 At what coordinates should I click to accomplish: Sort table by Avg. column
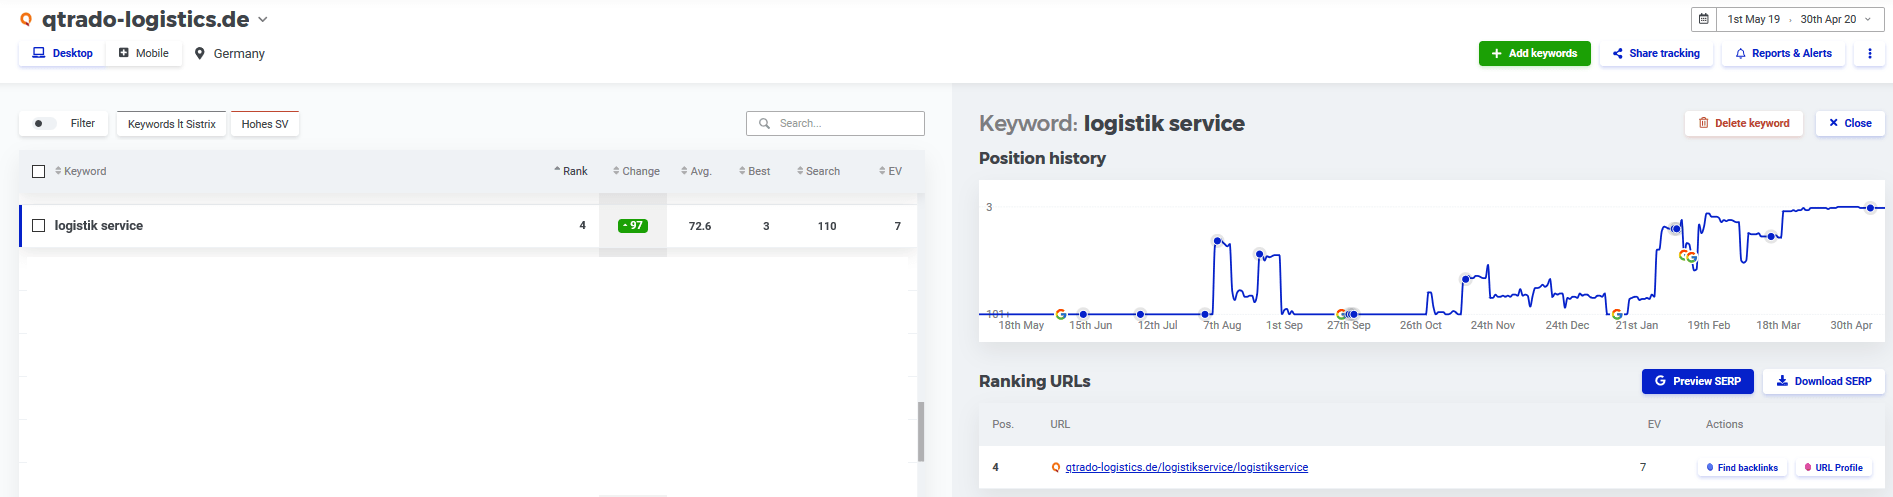click(x=696, y=171)
